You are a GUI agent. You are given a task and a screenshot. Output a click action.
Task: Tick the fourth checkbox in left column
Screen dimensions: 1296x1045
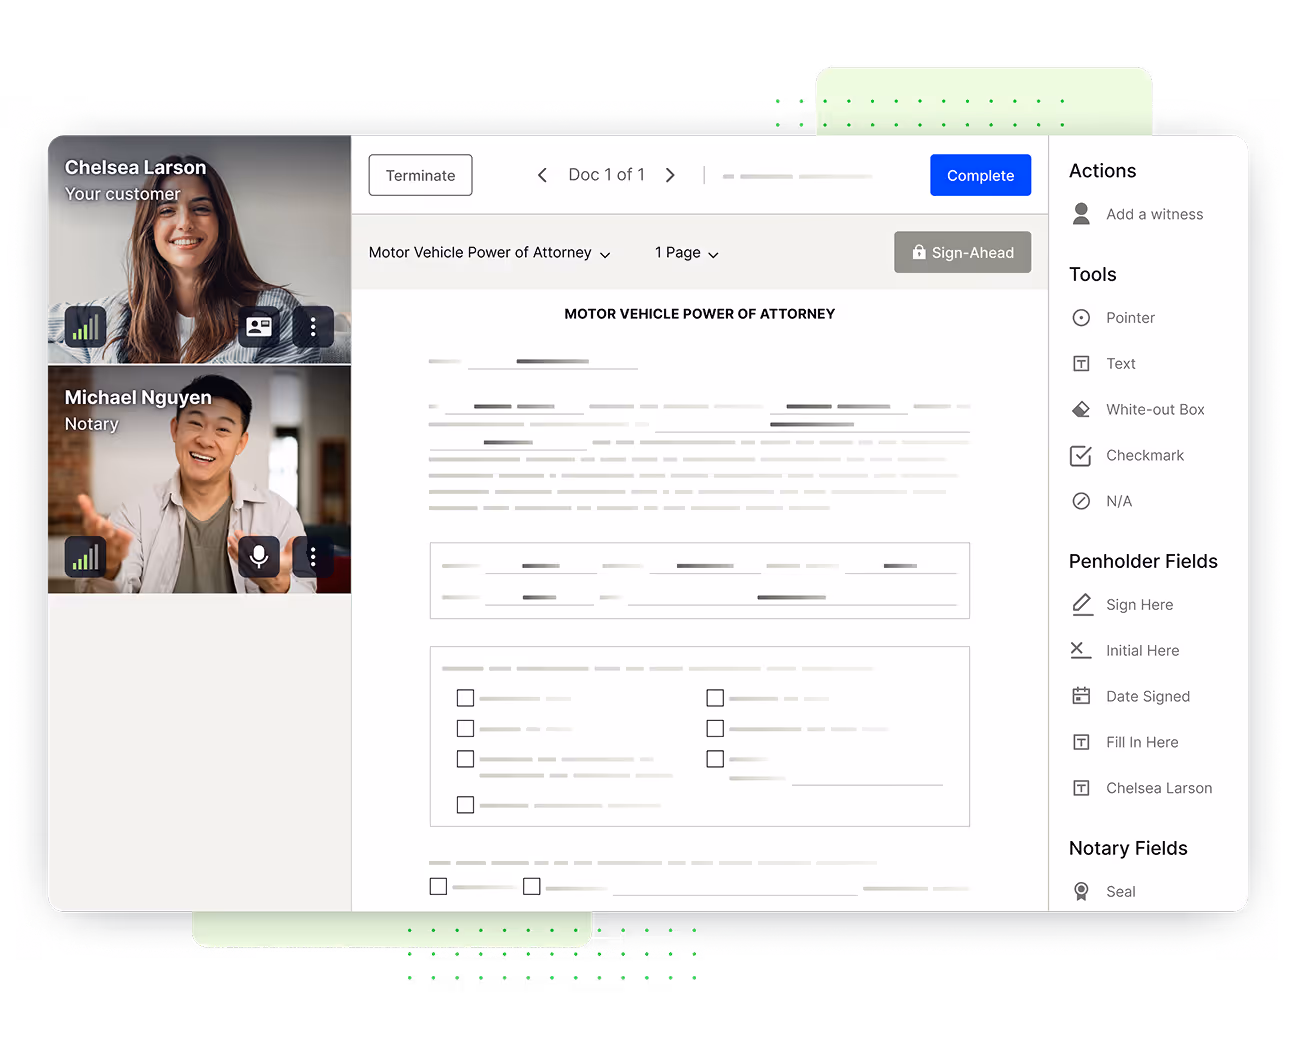coord(465,805)
